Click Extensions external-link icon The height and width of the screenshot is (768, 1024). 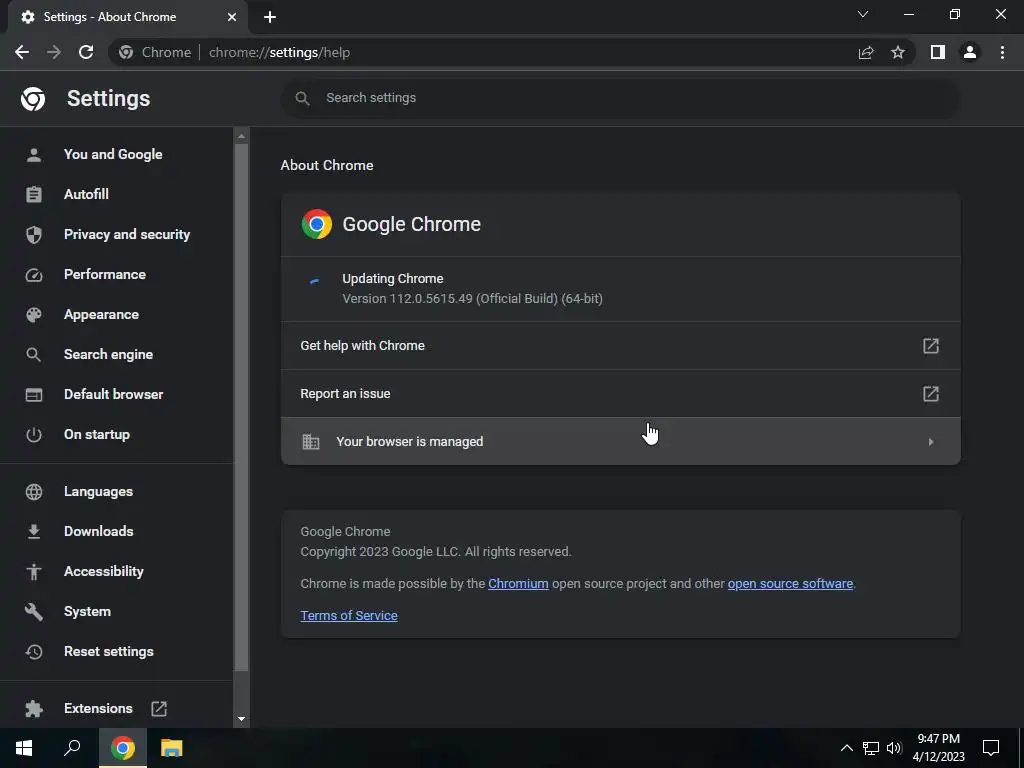pos(159,709)
